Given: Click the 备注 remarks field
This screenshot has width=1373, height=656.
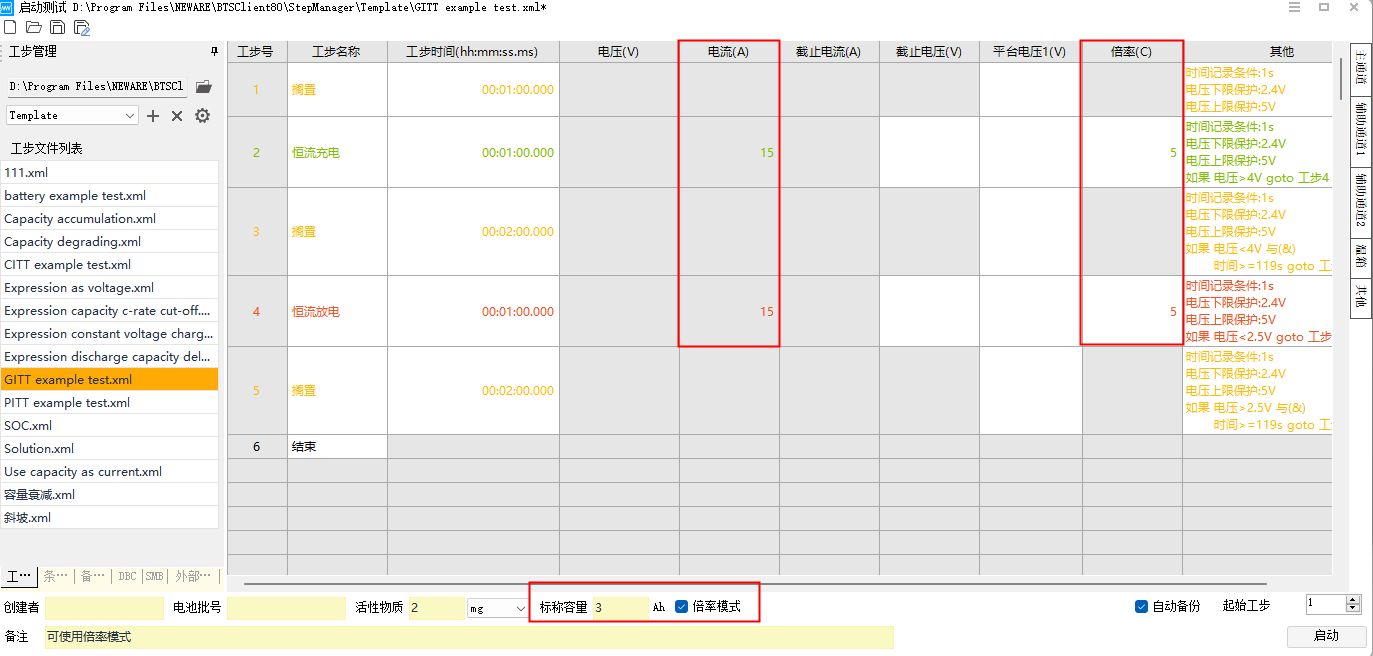Looking at the screenshot, I should (x=469, y=637).
